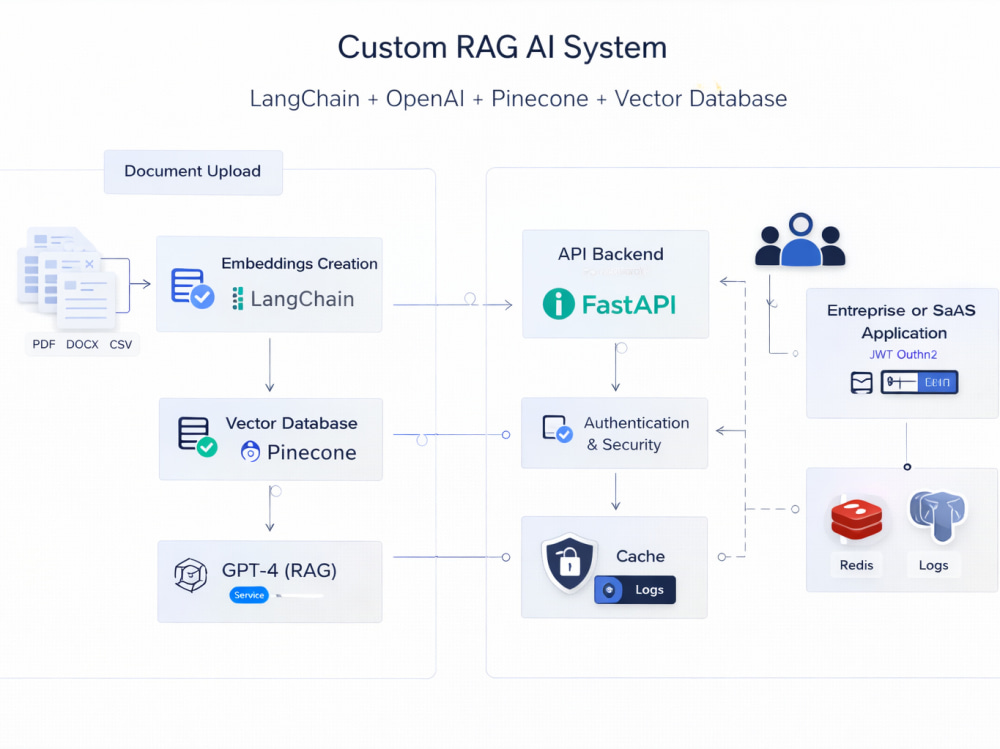This screenshot has width=1000, height=749.
Task: Click the stacked documents icon
Action: pyautogui.click(x=67, y=279)
